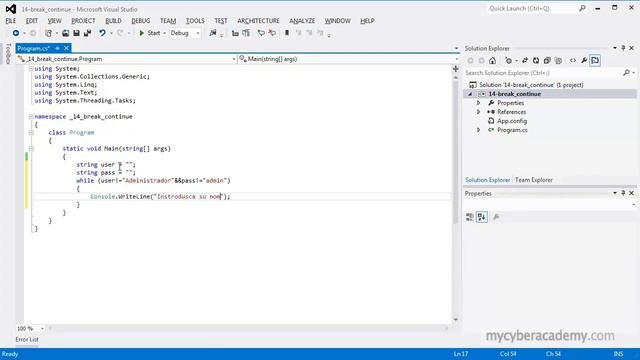640x360 pixels.
Task: Undo the last edit
Action: click(x=102, y=33)
